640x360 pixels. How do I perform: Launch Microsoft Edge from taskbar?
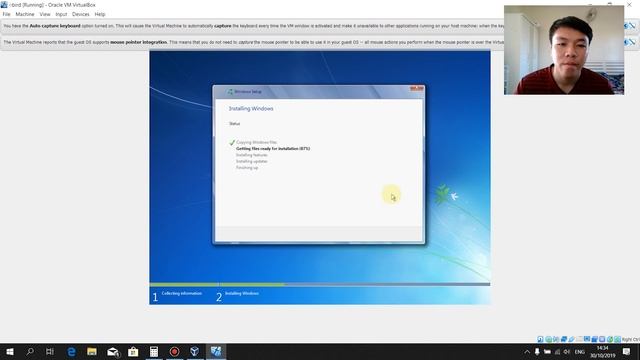[x=71, y=351]
